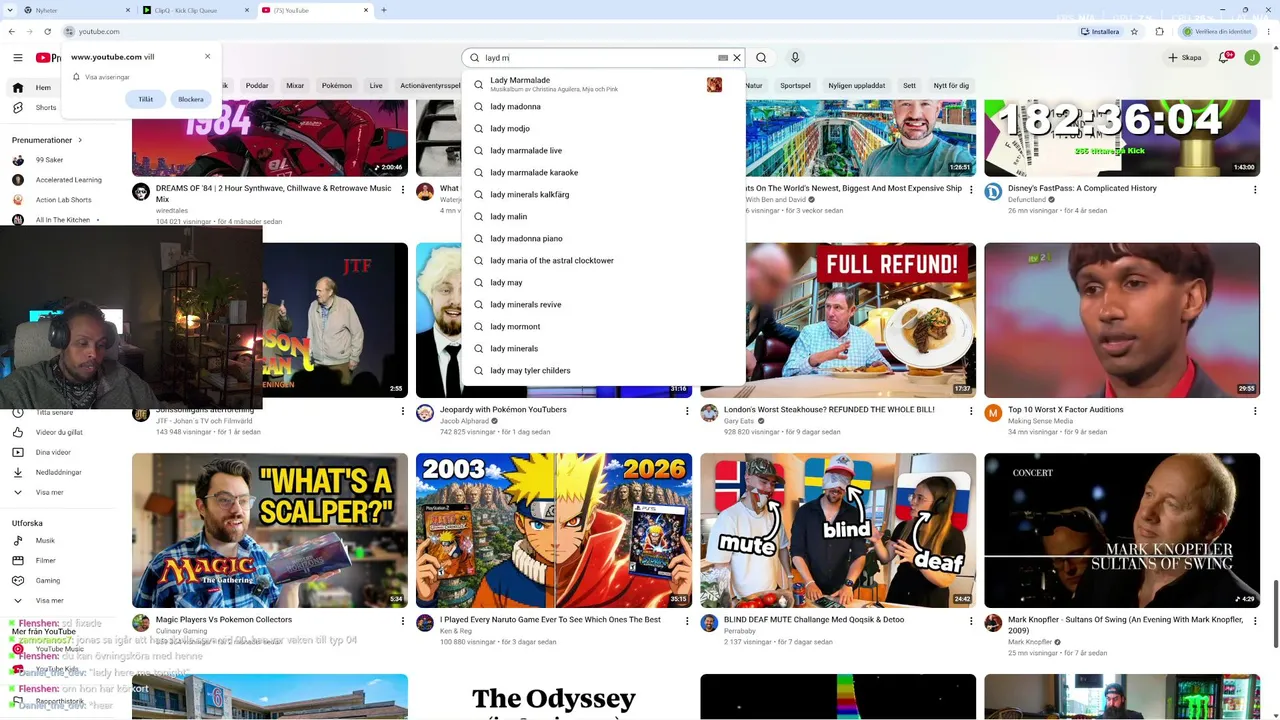This screenshot has width=1280, height=720.
Task: Open options for Top 10 Worst X Factor Auditions
Action: pyautogui.click(x=1254, y=411)
